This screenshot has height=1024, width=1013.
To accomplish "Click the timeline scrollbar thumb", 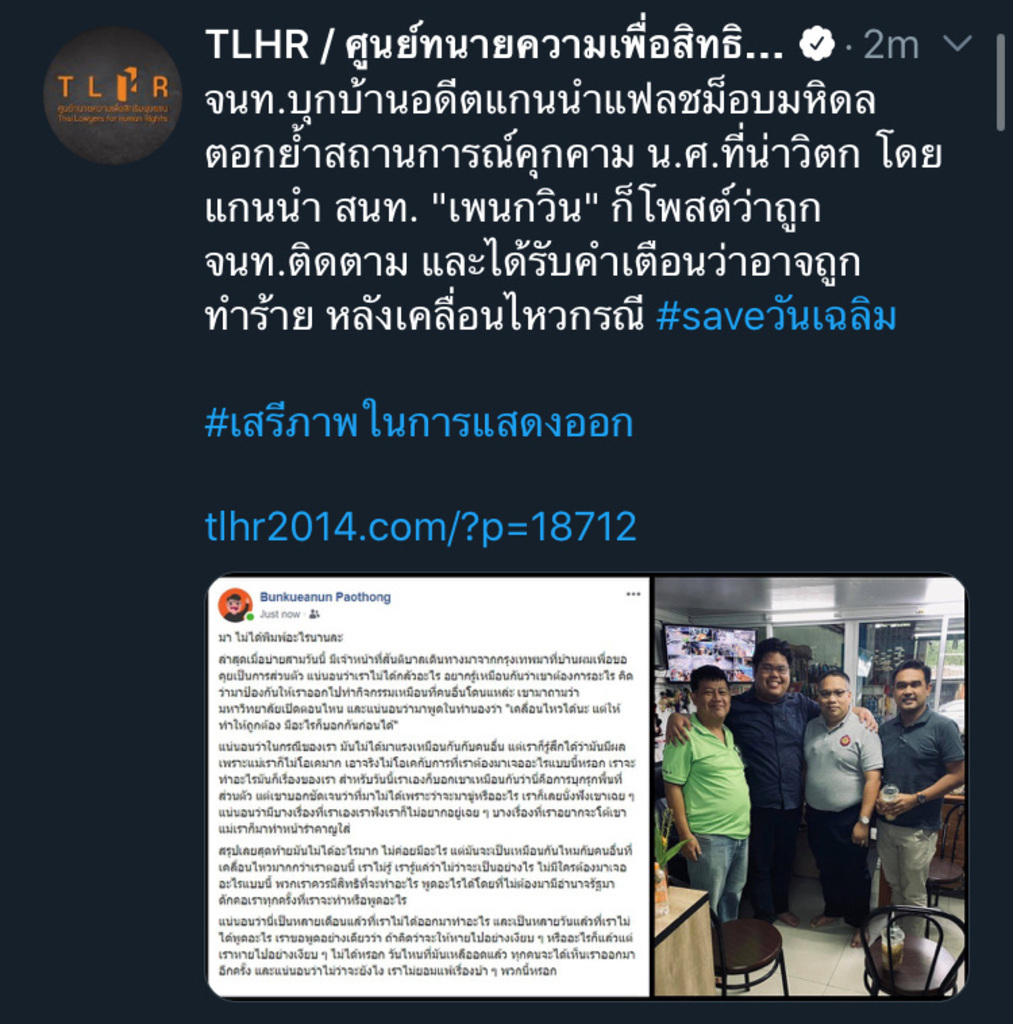I will point(1001,82).
